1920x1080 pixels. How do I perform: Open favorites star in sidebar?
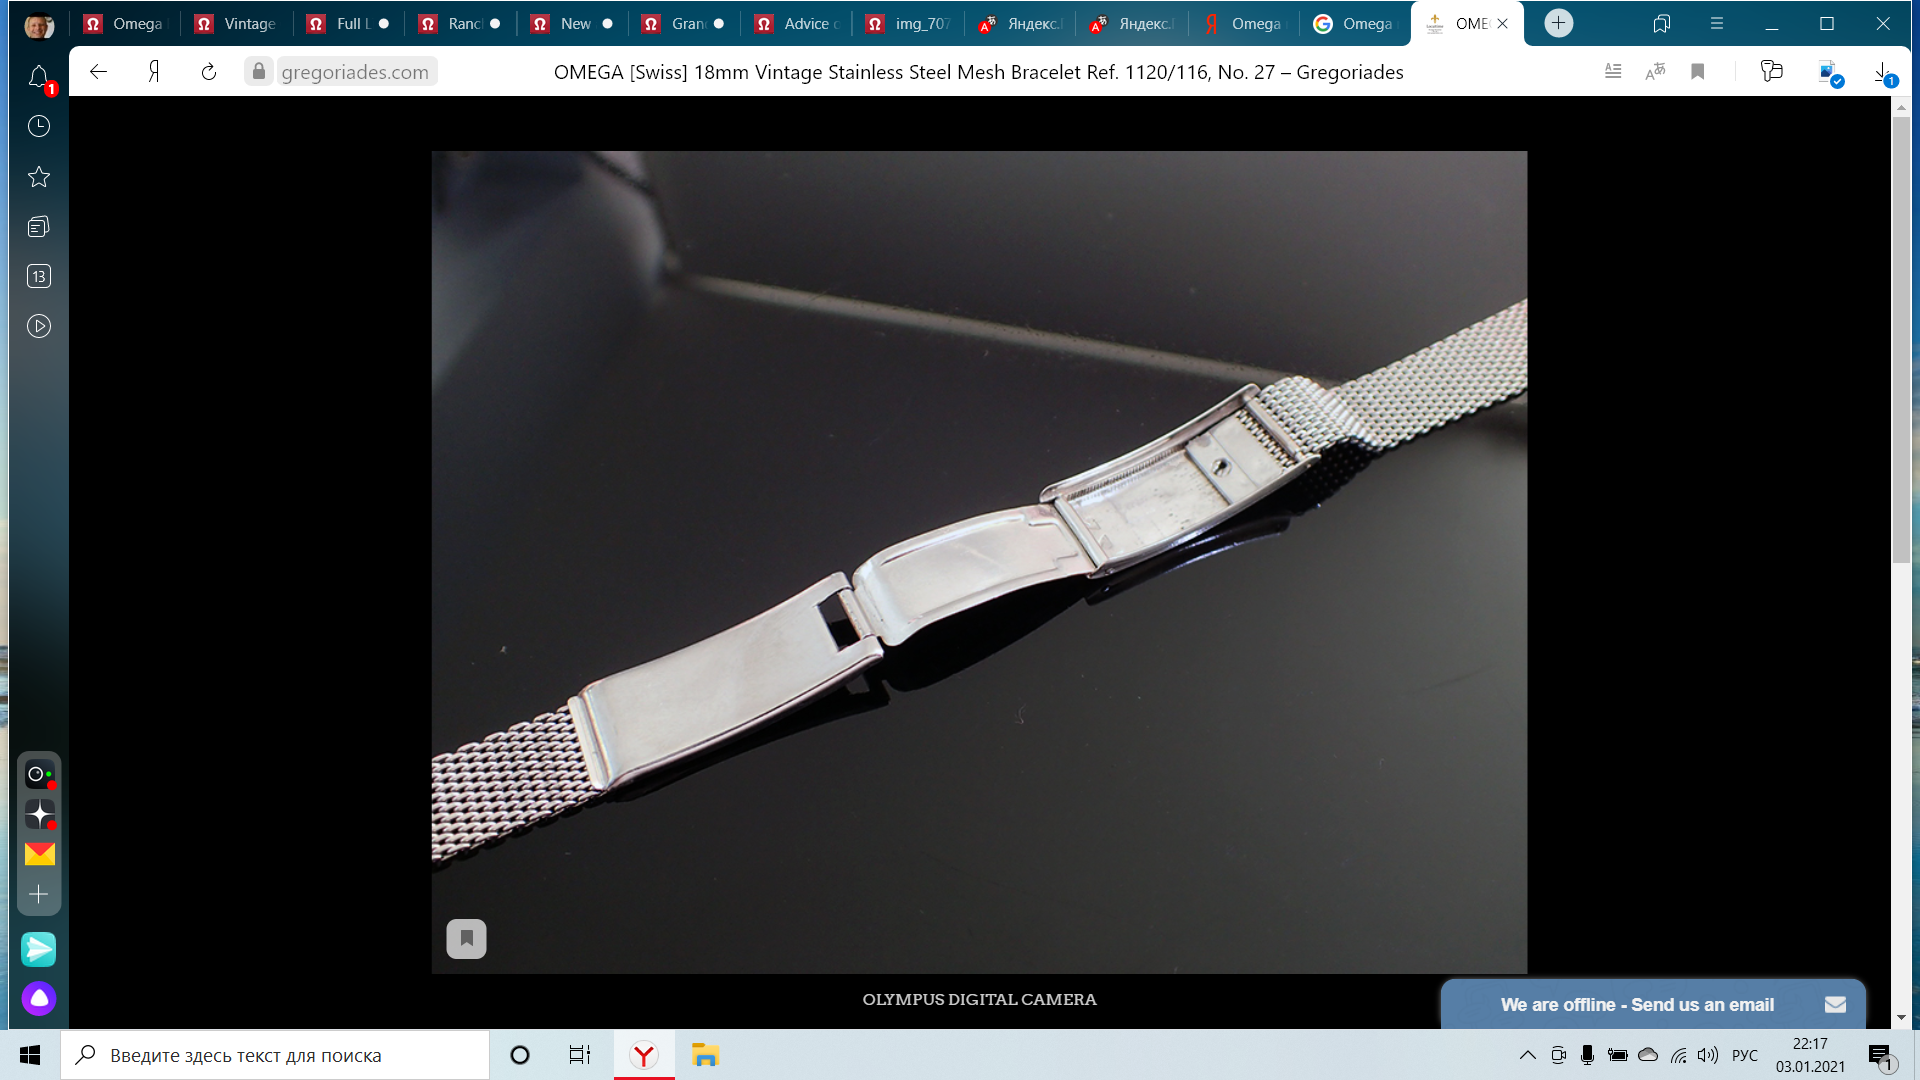point(39,177)
